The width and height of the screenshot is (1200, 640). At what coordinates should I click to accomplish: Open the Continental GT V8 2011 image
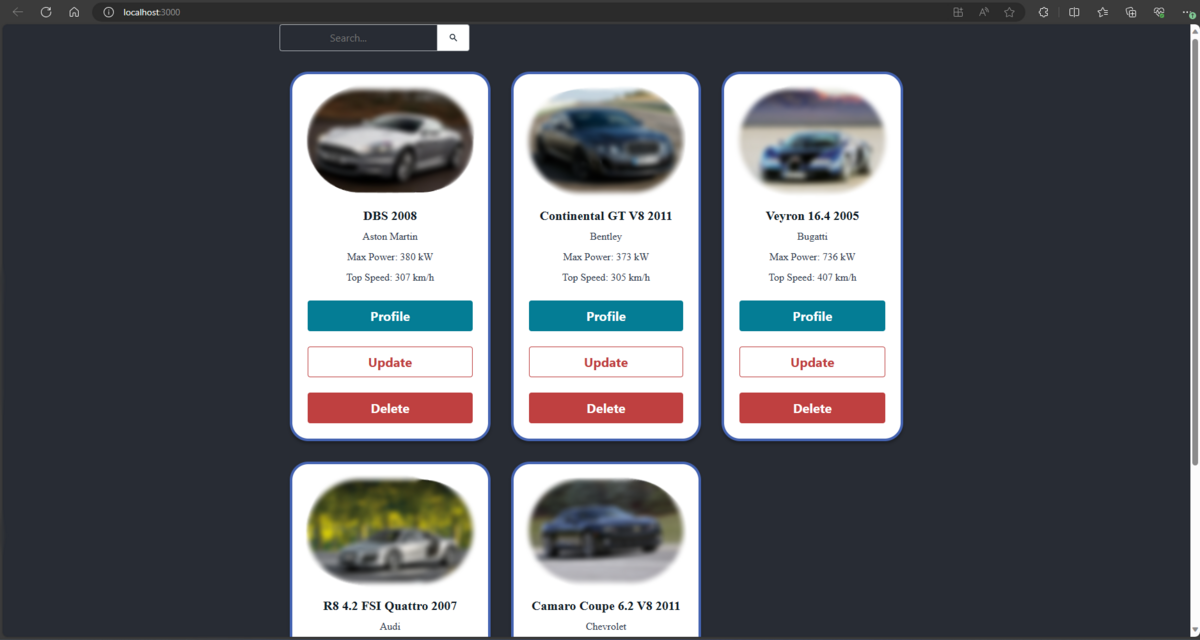pos(606,140)
